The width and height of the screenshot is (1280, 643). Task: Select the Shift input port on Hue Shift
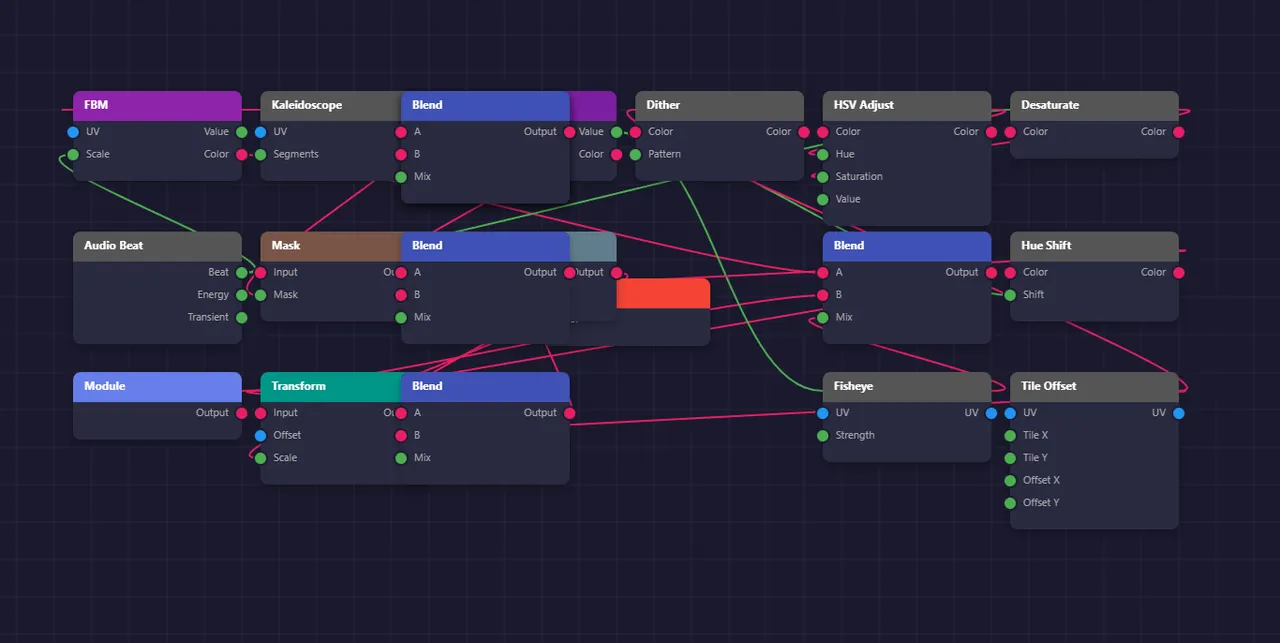pyautogui.click(x=1010, y=295)
